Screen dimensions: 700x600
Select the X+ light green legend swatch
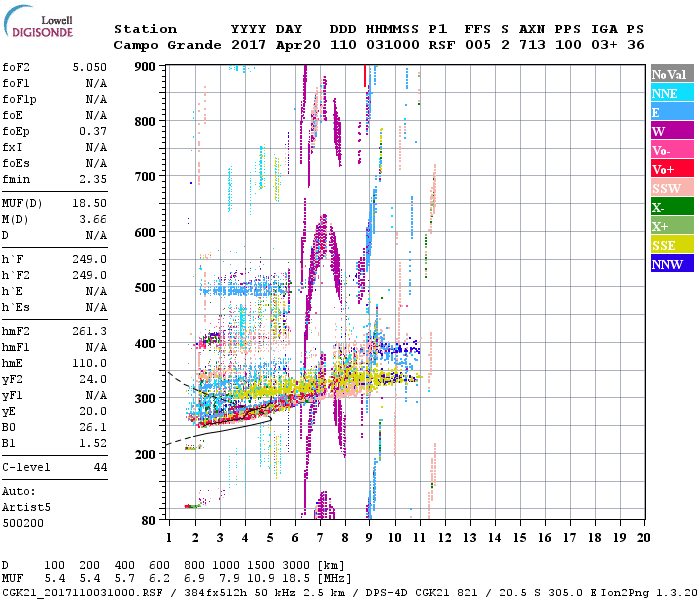(x=672, y=225)
